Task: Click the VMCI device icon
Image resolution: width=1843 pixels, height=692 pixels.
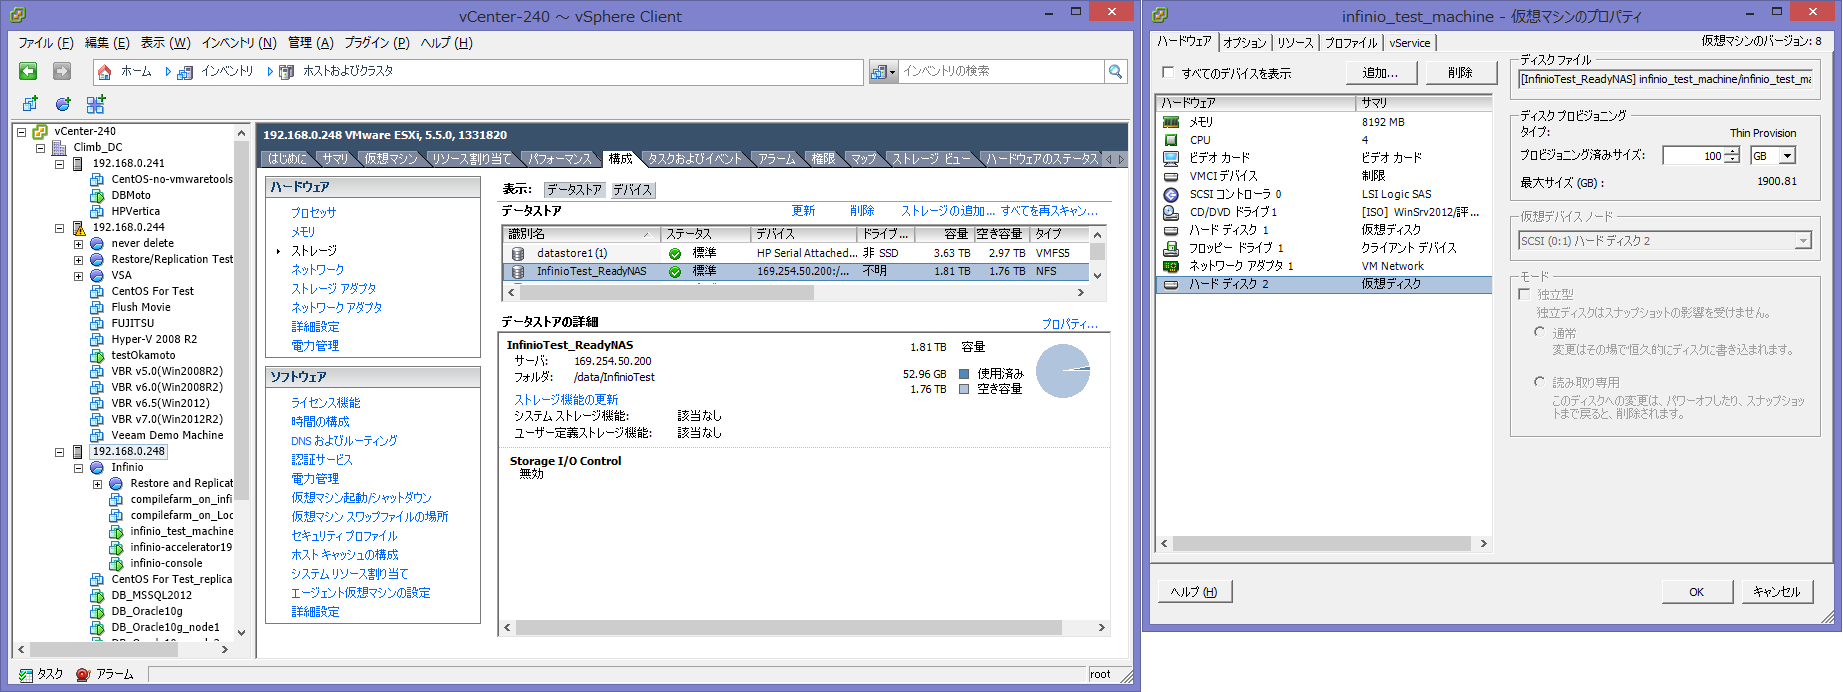Action: click(1171, 176)
